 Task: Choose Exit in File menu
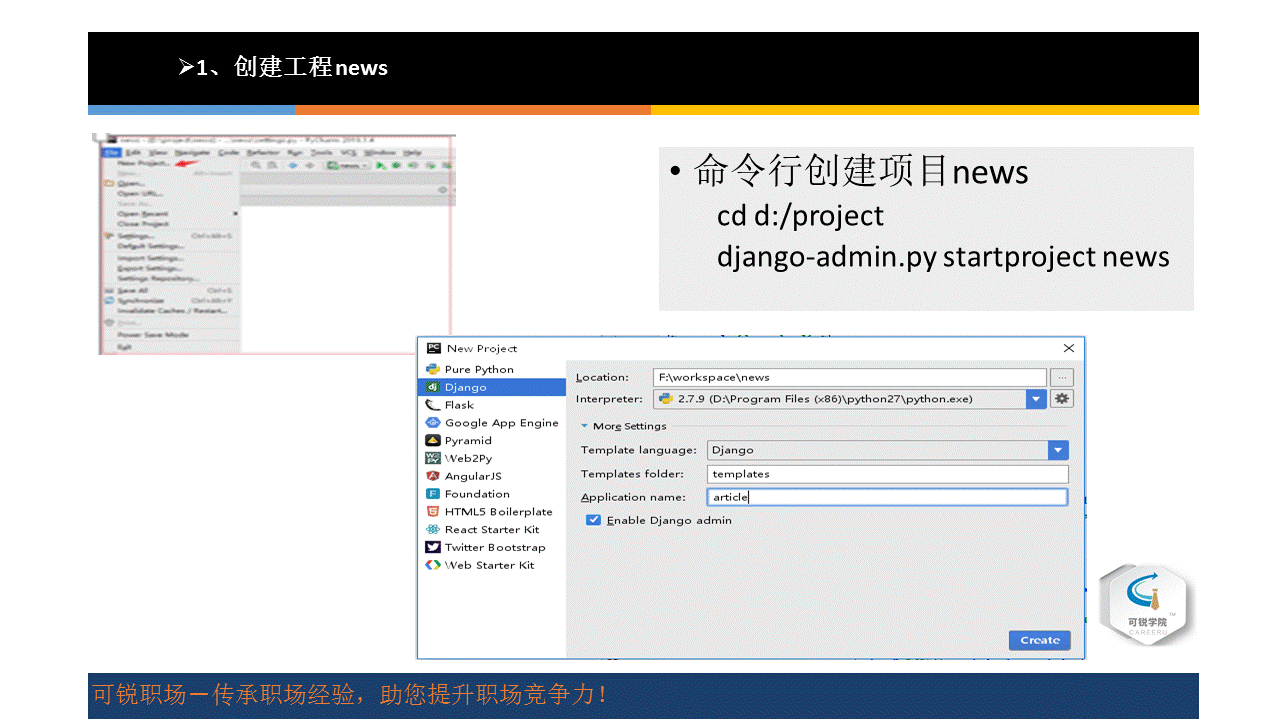tap(170, 347)
